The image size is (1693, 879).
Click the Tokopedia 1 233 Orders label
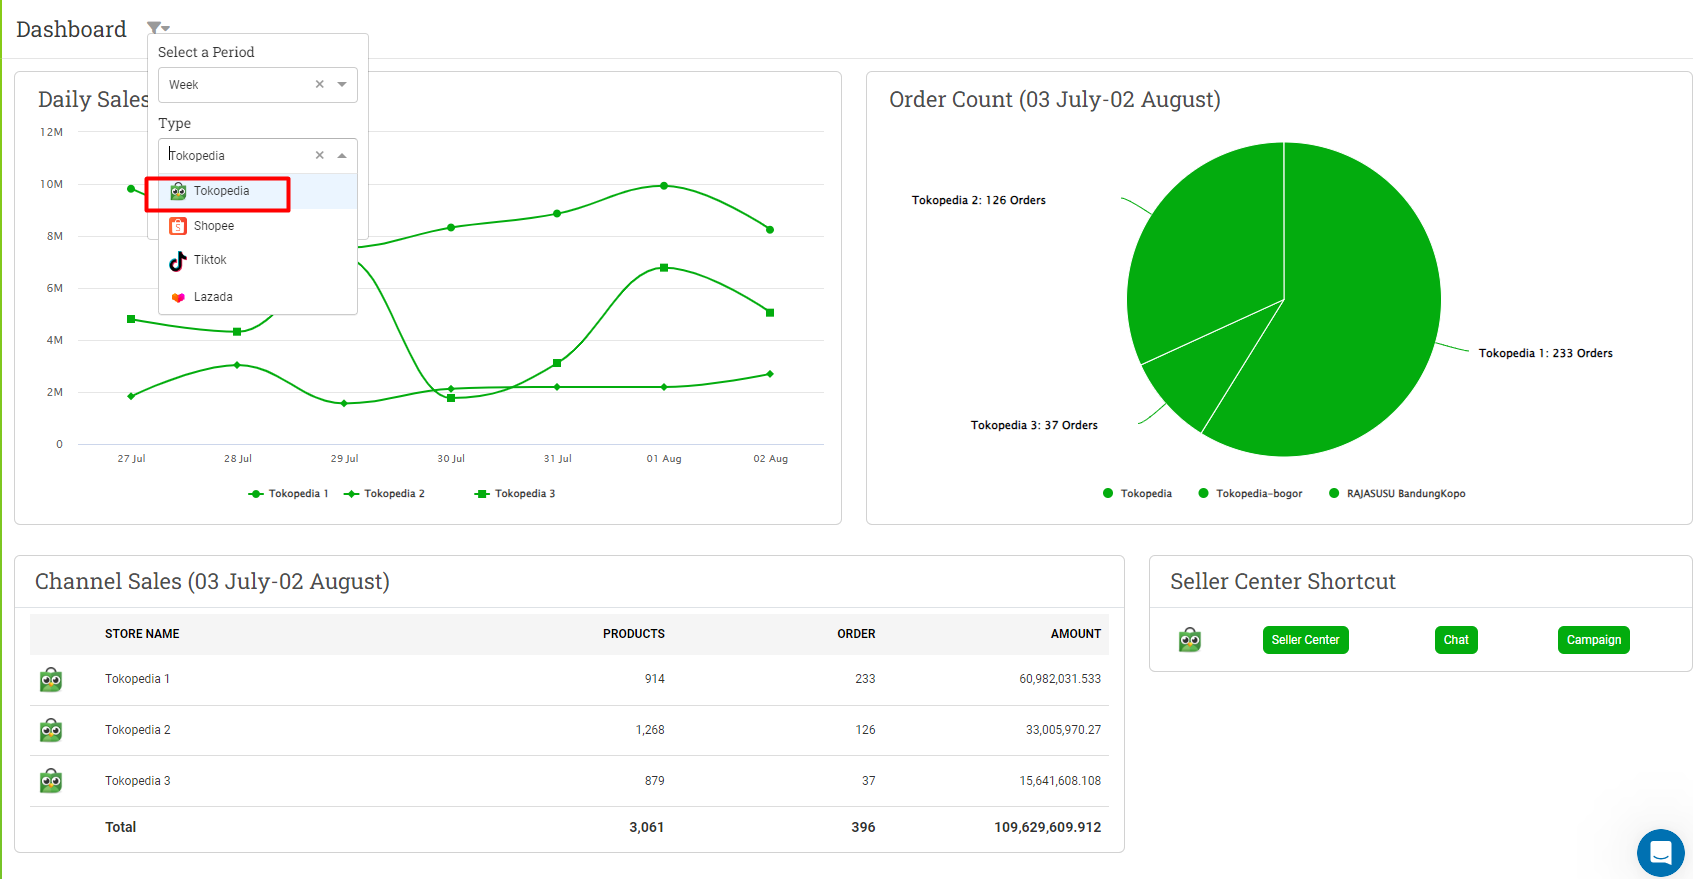coord(1545,353)
